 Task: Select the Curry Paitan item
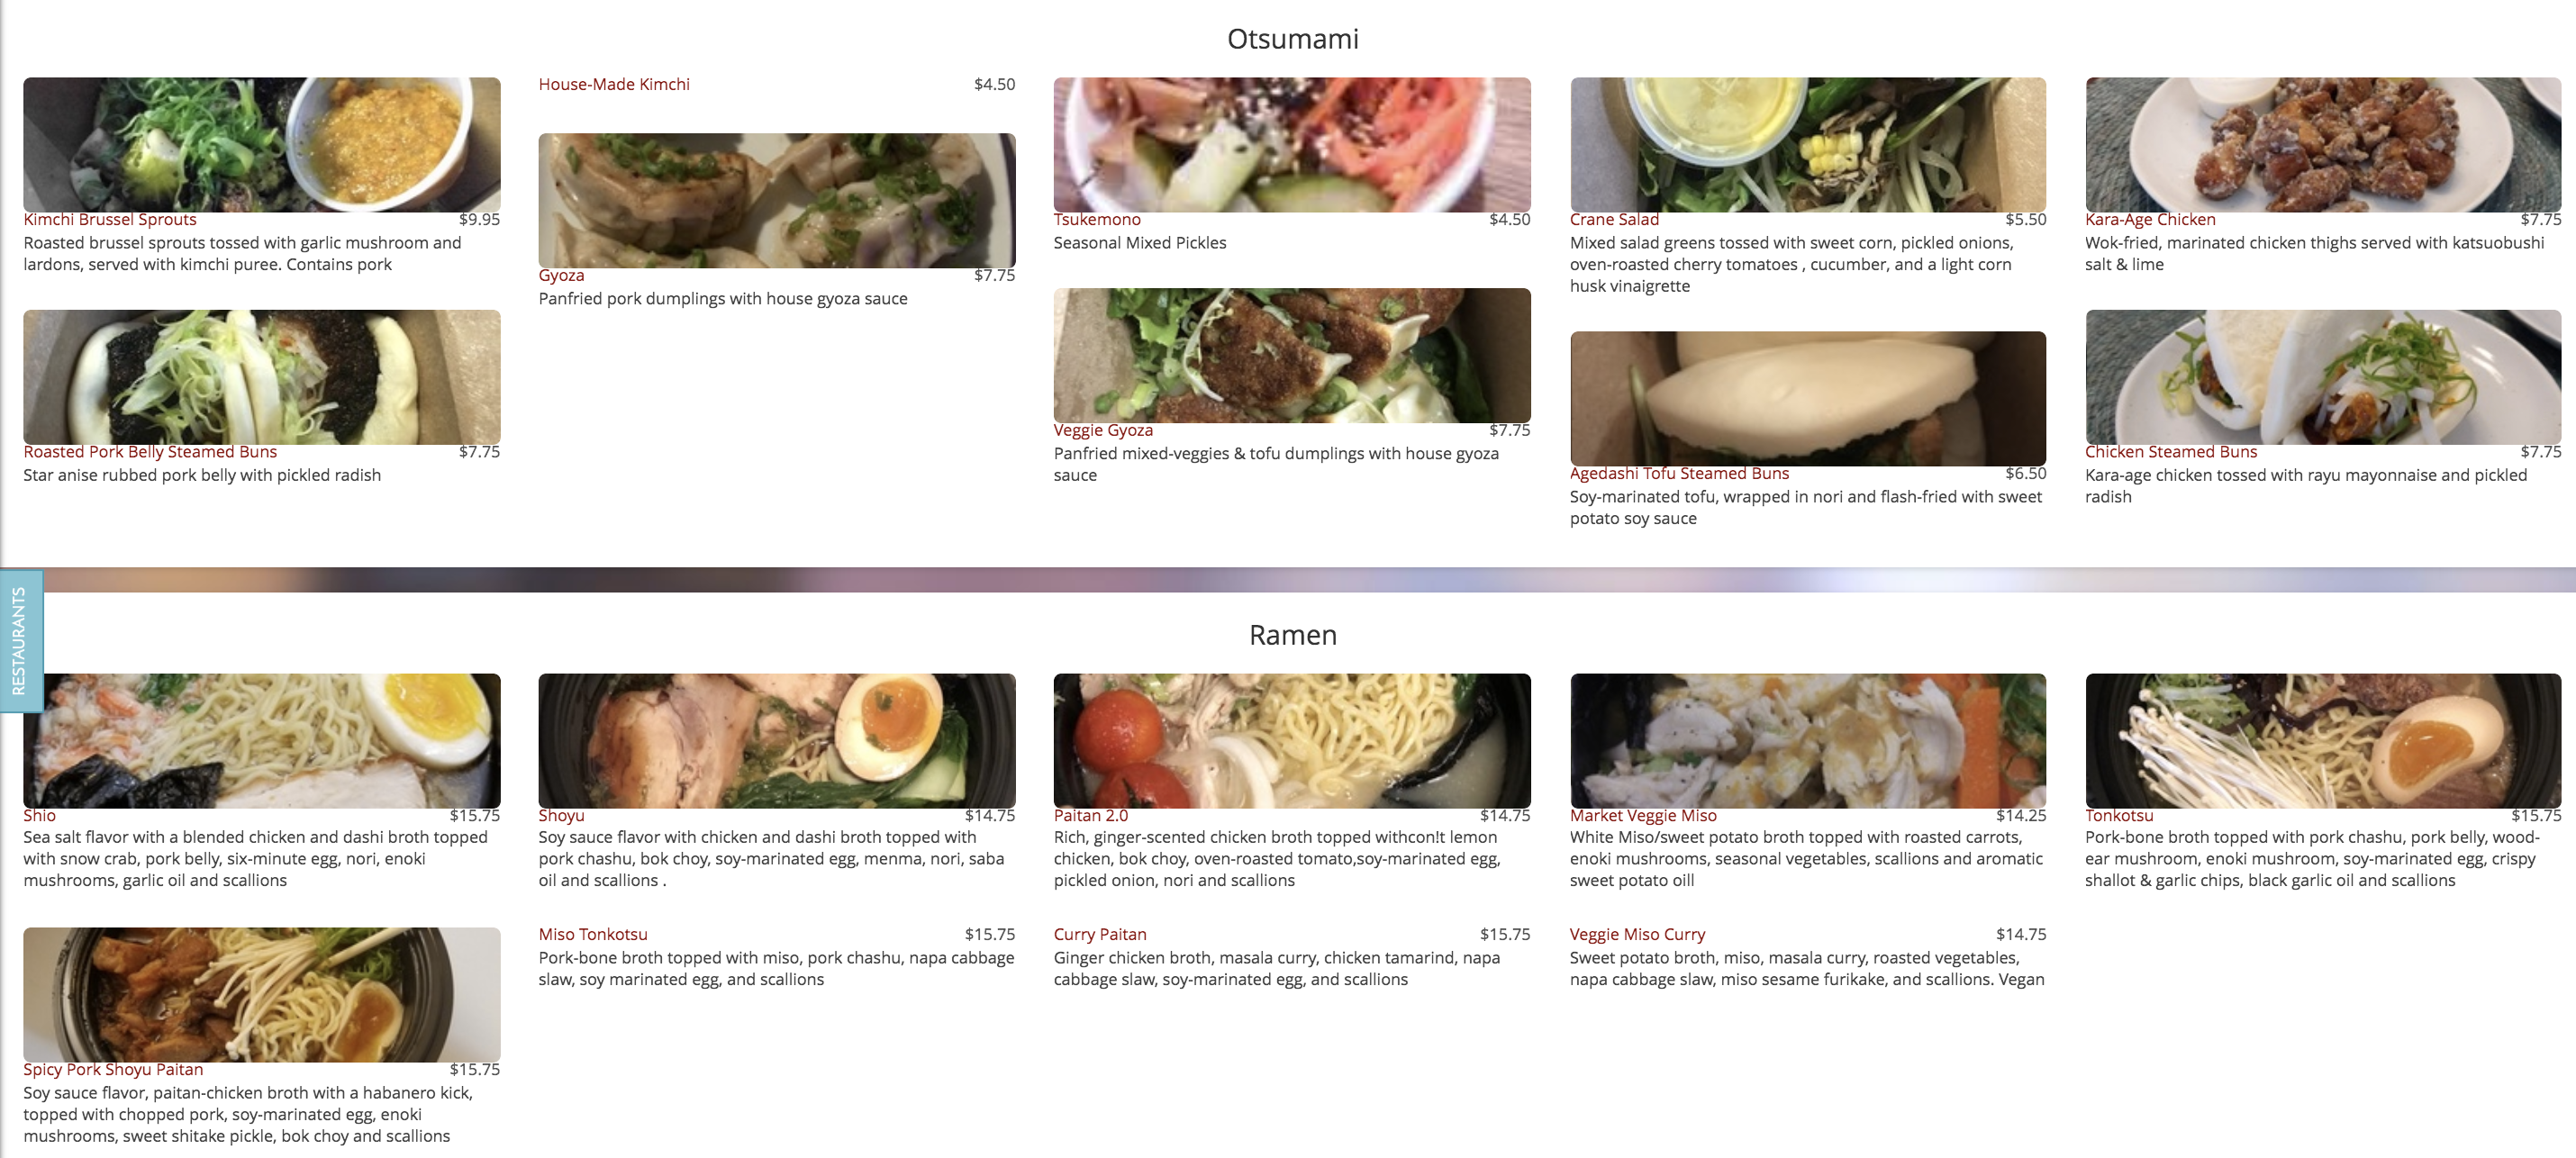click(x=1099, y=934)
